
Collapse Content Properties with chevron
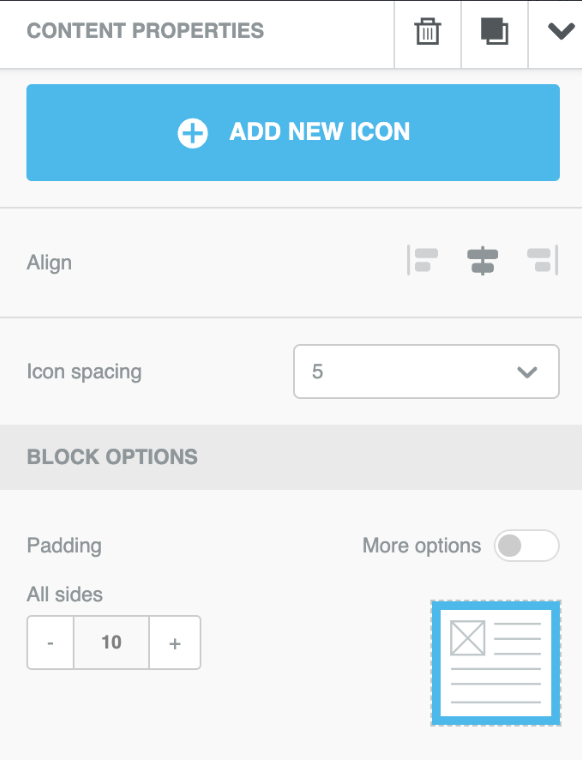[x=561, y=32]
